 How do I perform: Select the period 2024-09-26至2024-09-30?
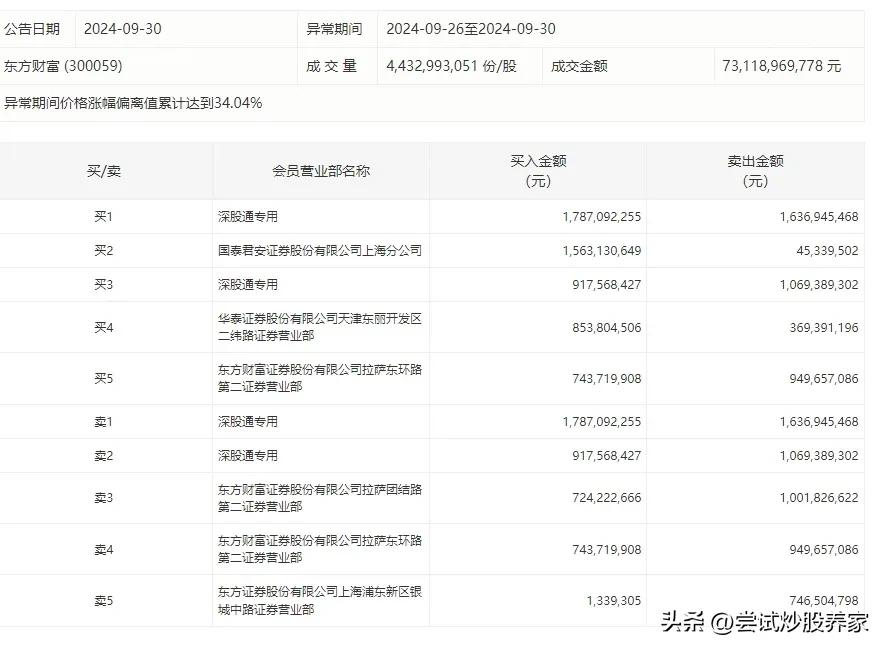pos(471,29)
